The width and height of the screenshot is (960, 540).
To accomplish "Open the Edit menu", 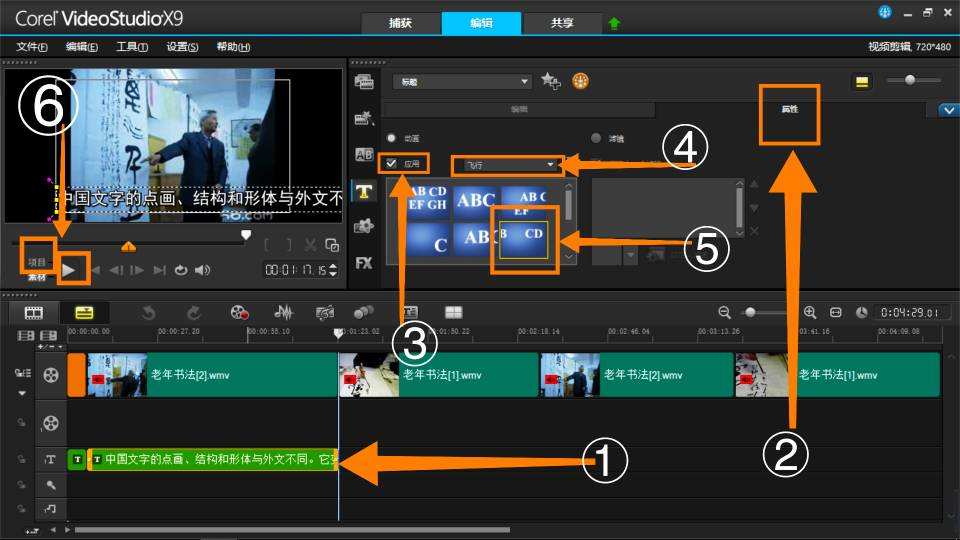I will [x=81, y=47].
